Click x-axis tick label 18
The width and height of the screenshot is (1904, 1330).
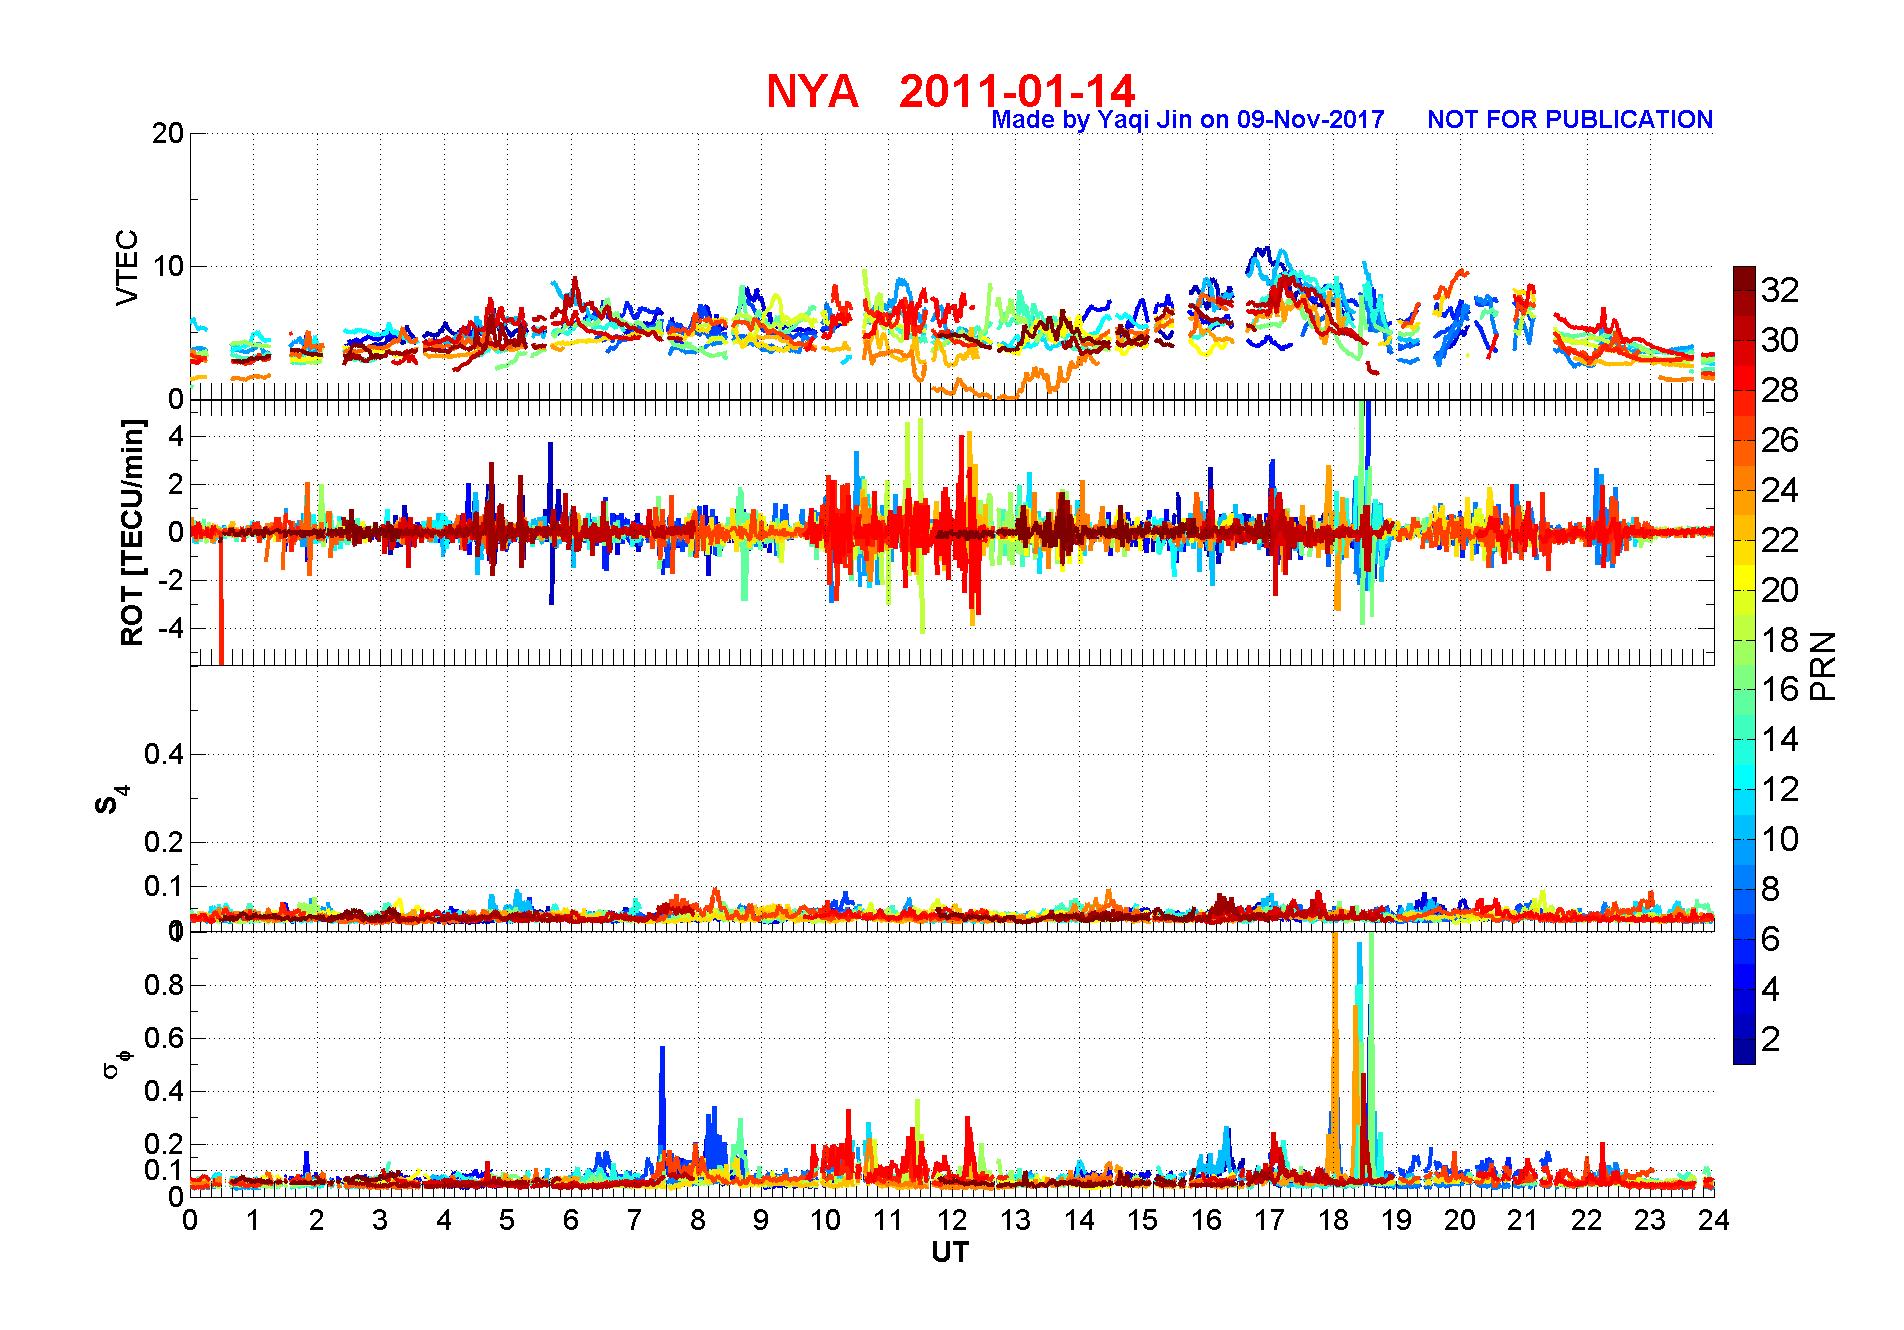pos(1333,1220)
